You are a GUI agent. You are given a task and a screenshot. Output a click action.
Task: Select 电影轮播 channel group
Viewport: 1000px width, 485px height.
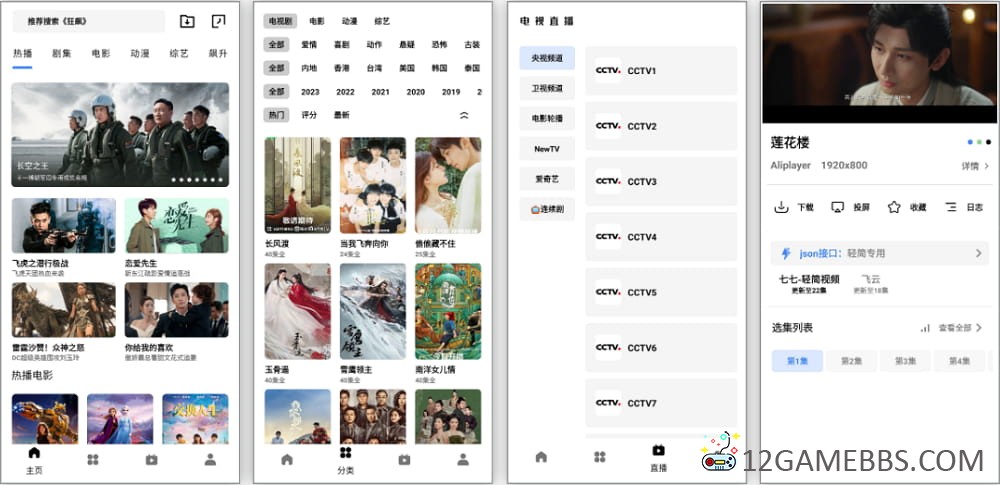(x=547, y=119)
